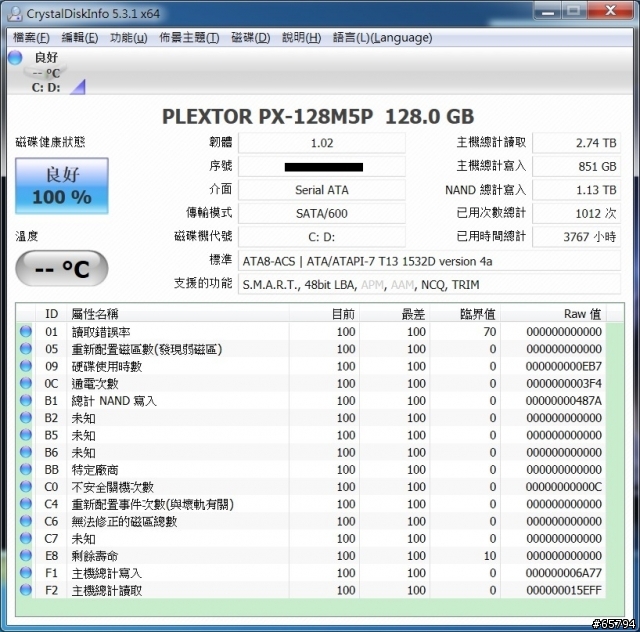Select threshold value 10 in row E8
This screenshot has width=640, height=632.
pos(490,556)
